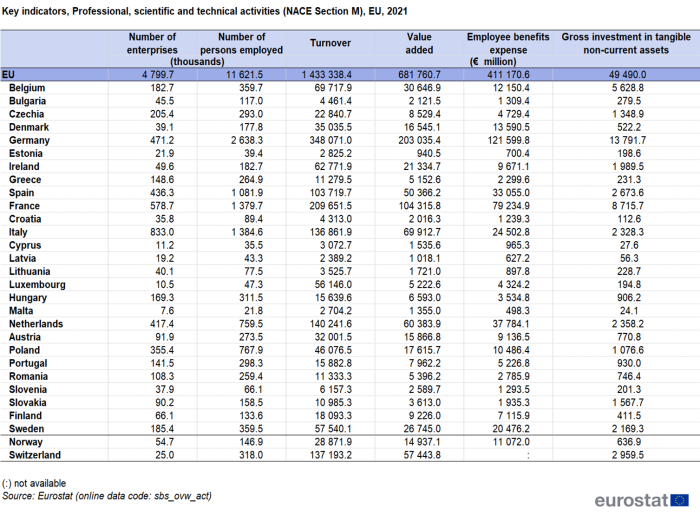Click the 'Spain' row label

coord(21,193)
